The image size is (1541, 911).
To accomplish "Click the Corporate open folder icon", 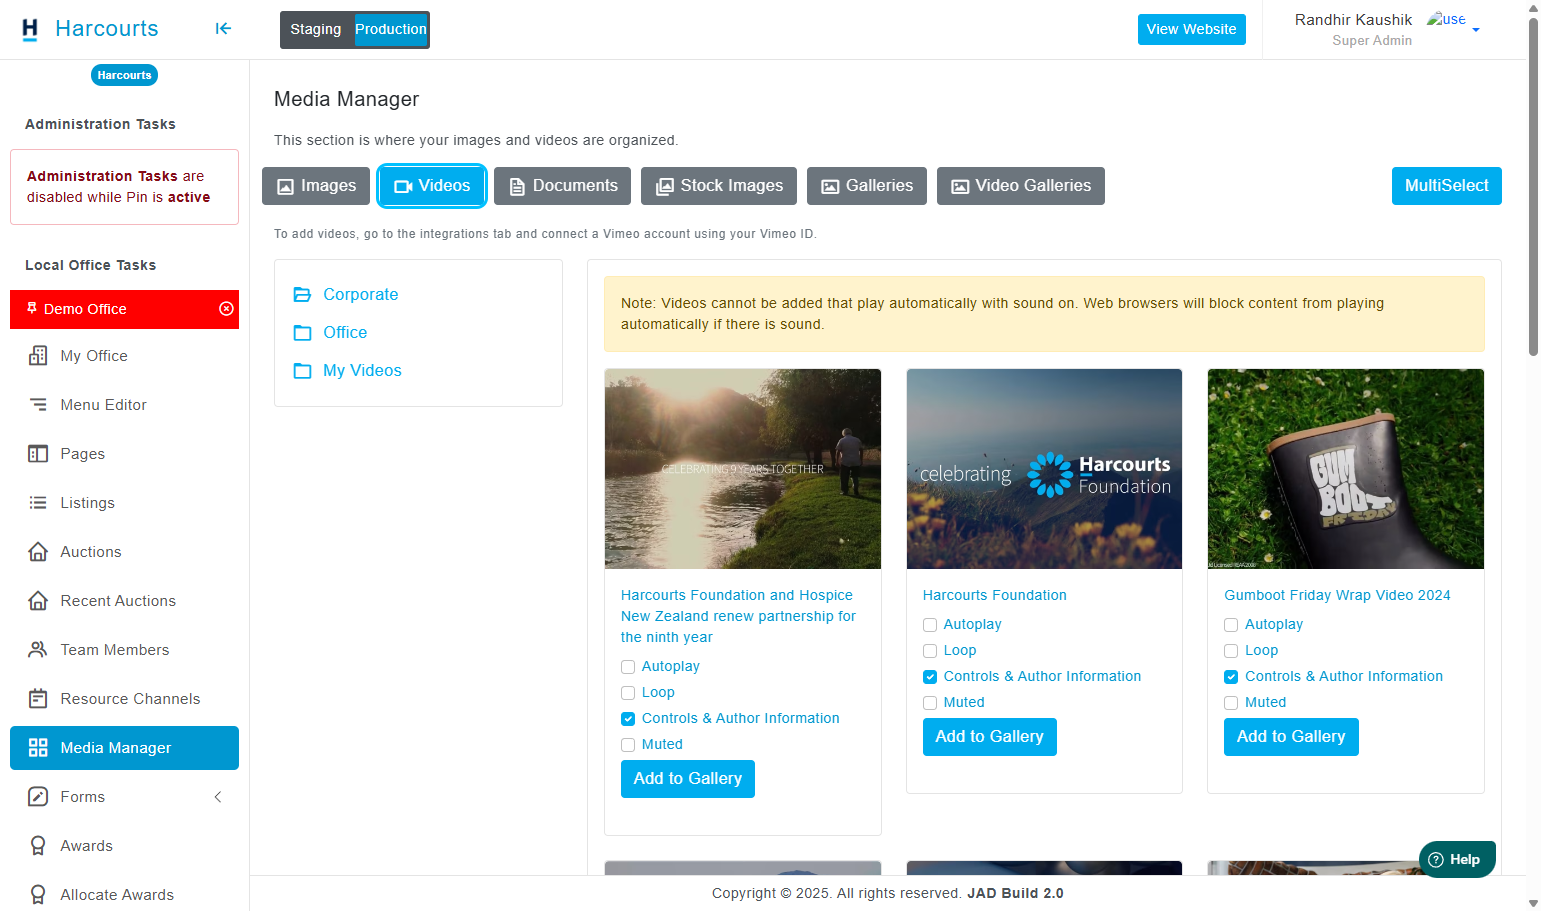I will (x=302, y=295).
